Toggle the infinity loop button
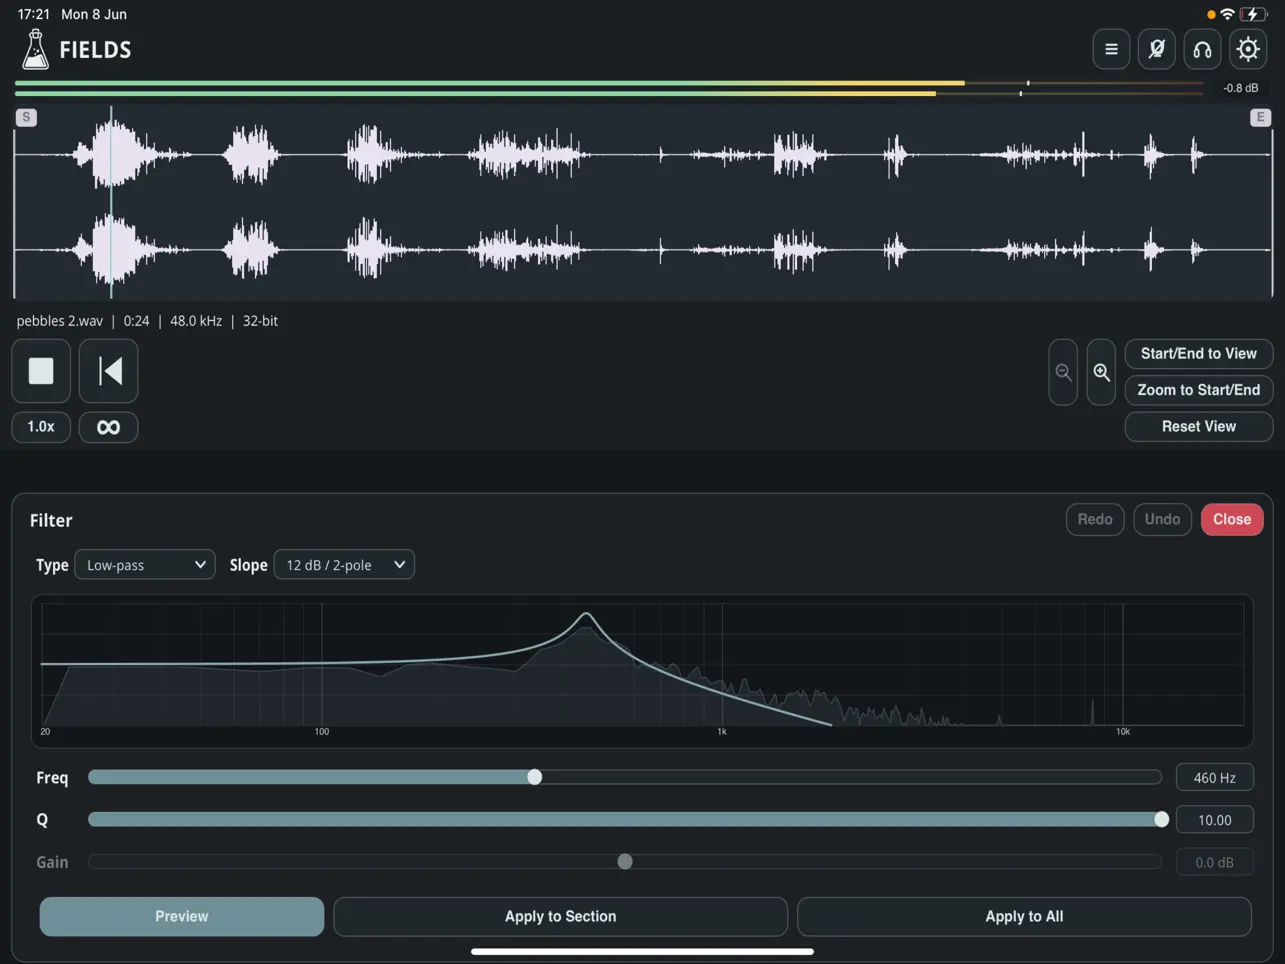 109,427
